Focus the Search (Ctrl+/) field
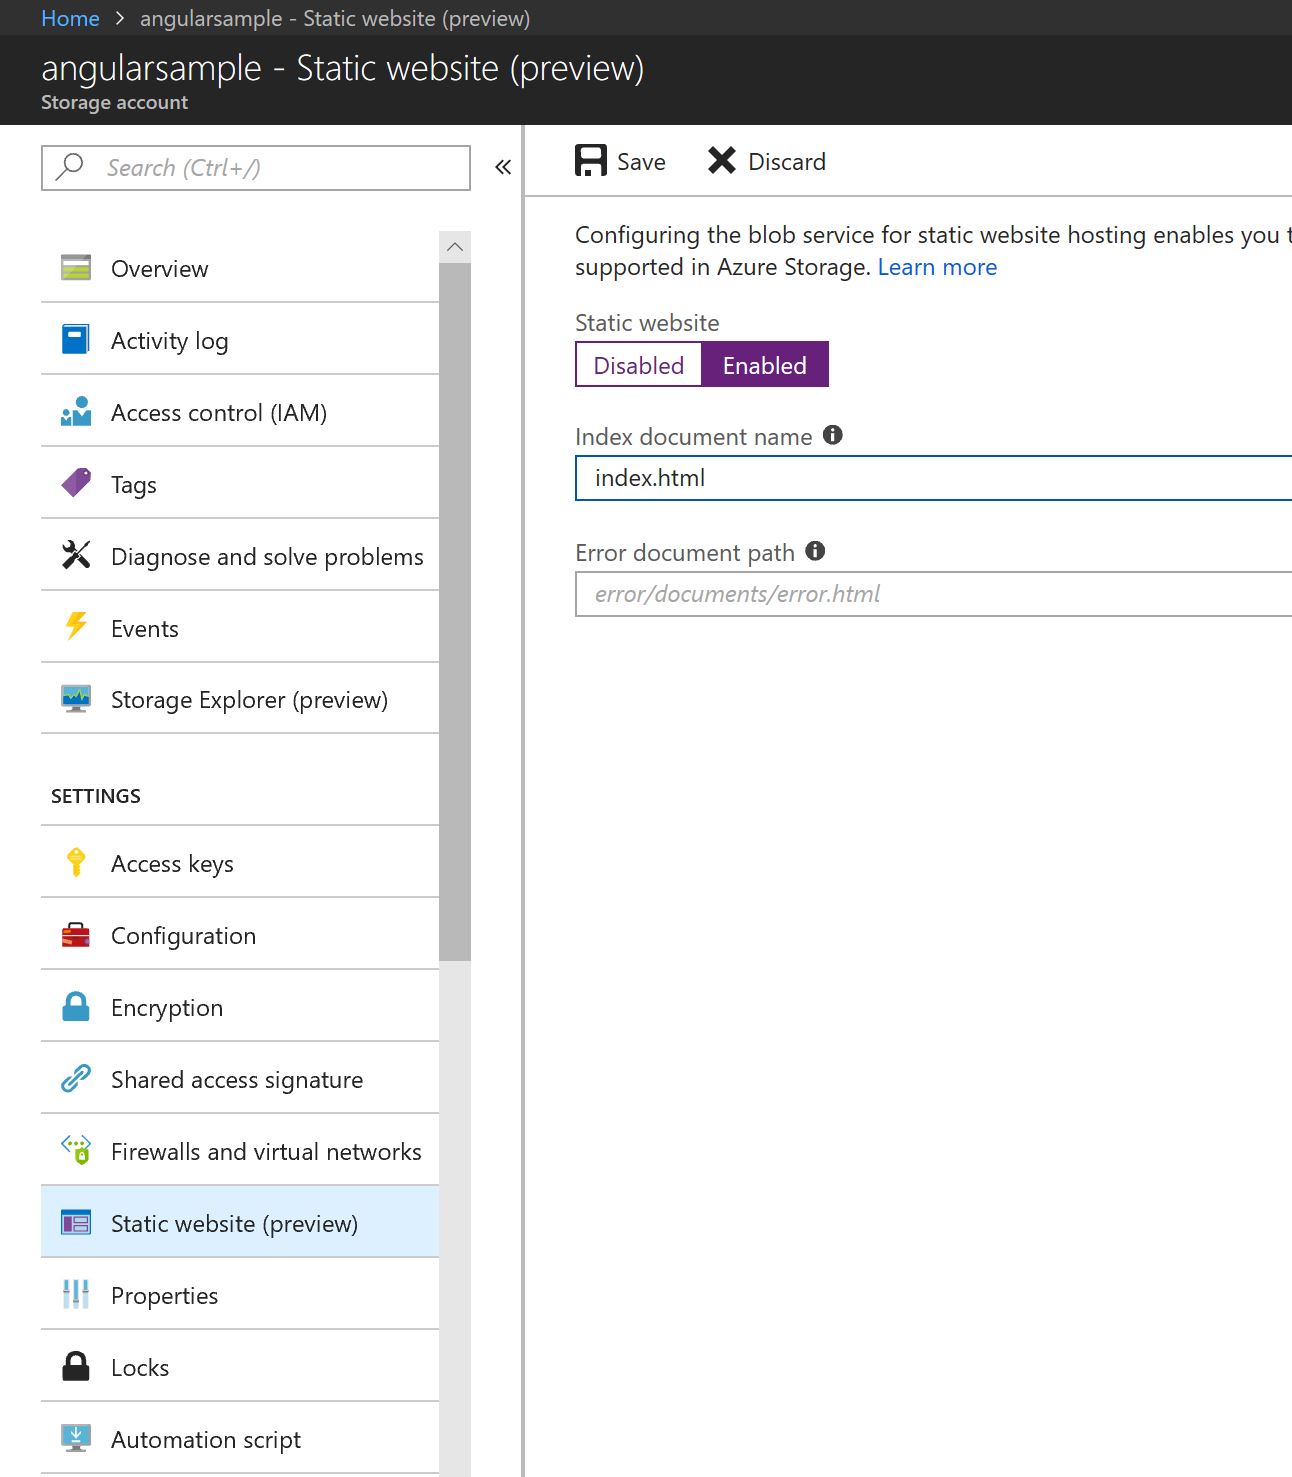The image size is (1292, 1477). point(256,167)
